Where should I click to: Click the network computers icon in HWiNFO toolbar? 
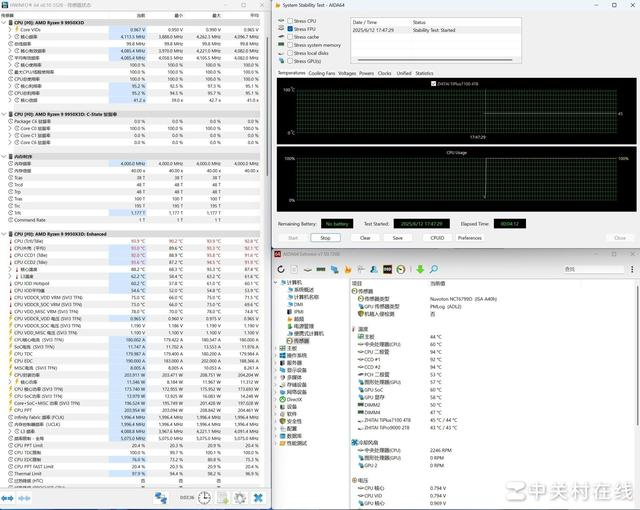(x=159, y=497)
